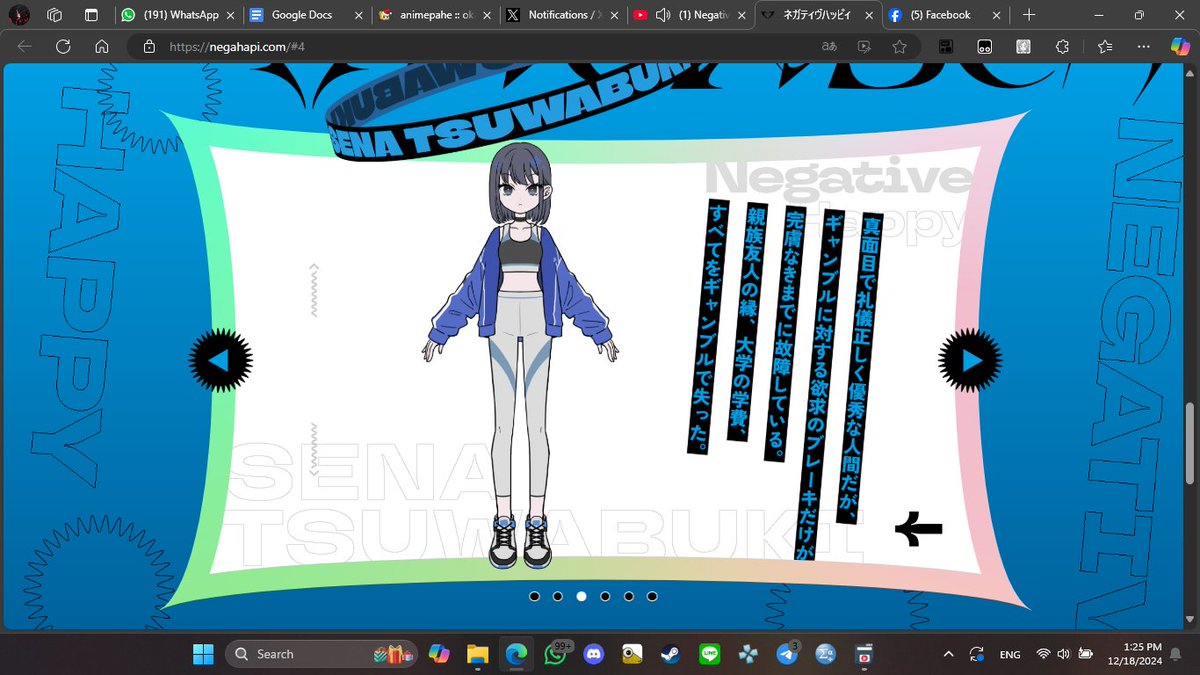Select the second carousel dot
This screenshot has height=675, width=1200.
coord(558,596)
